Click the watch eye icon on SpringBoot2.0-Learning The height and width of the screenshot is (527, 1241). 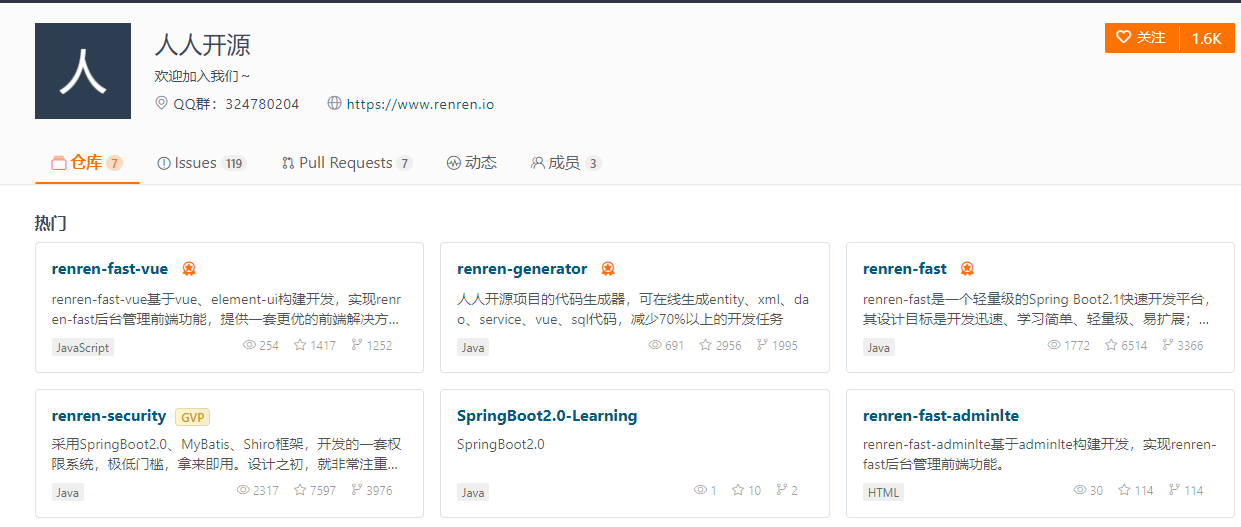click(x=700, y=490)
